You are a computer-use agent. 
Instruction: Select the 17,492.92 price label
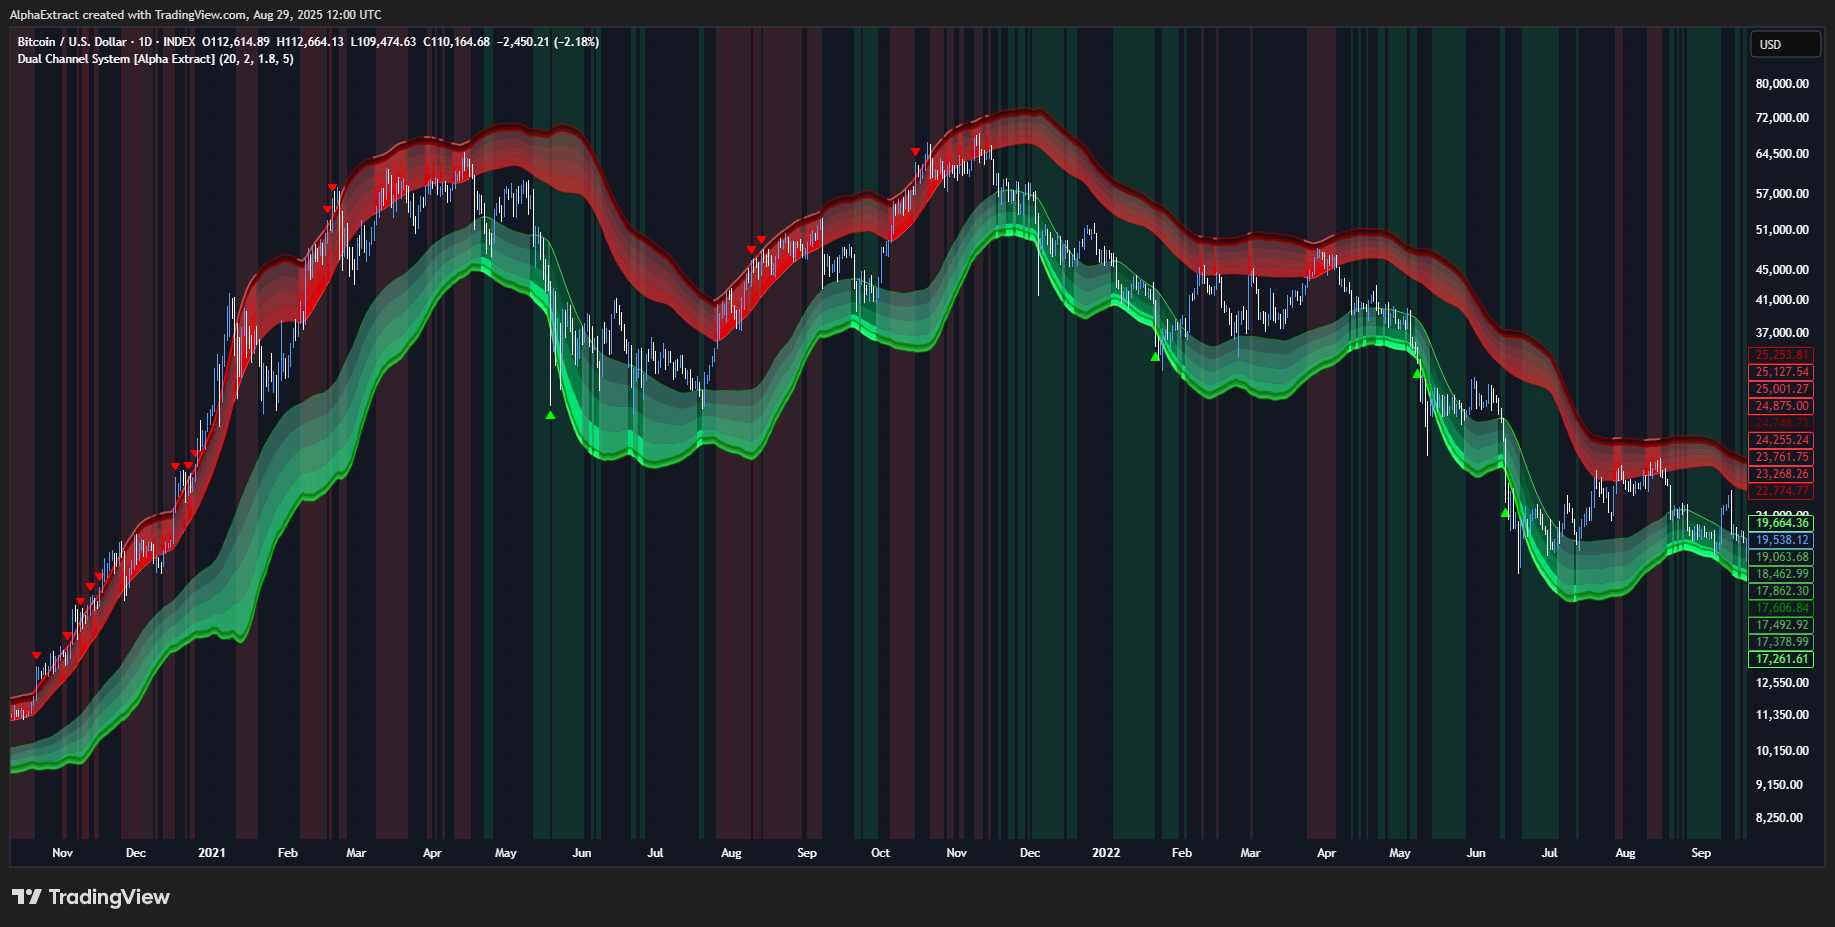click(1781, 625)
